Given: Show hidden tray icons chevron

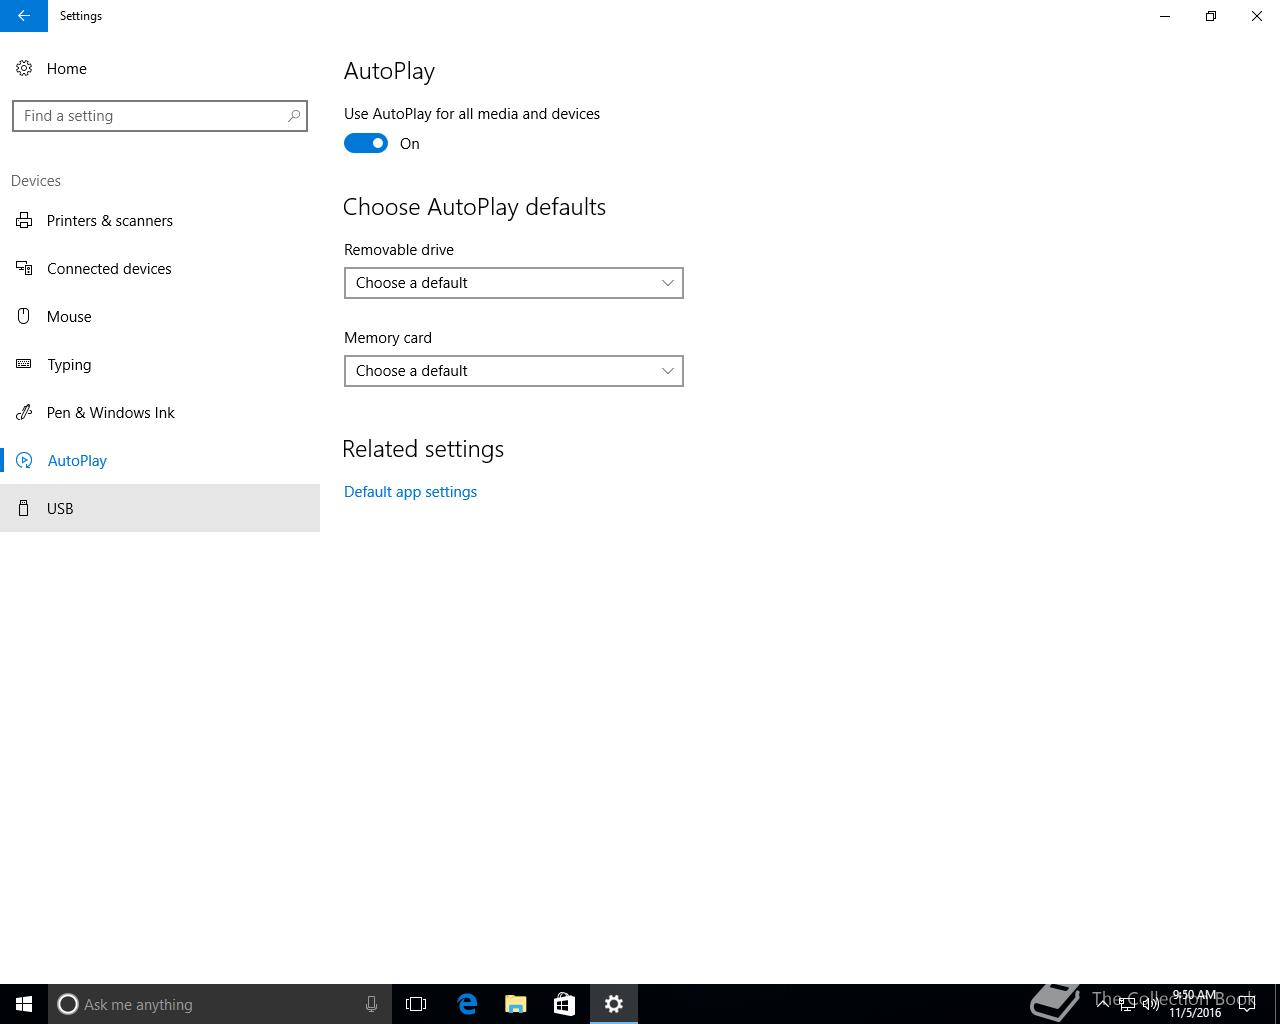Looking at the screenshot, I should [1103, 1004].
